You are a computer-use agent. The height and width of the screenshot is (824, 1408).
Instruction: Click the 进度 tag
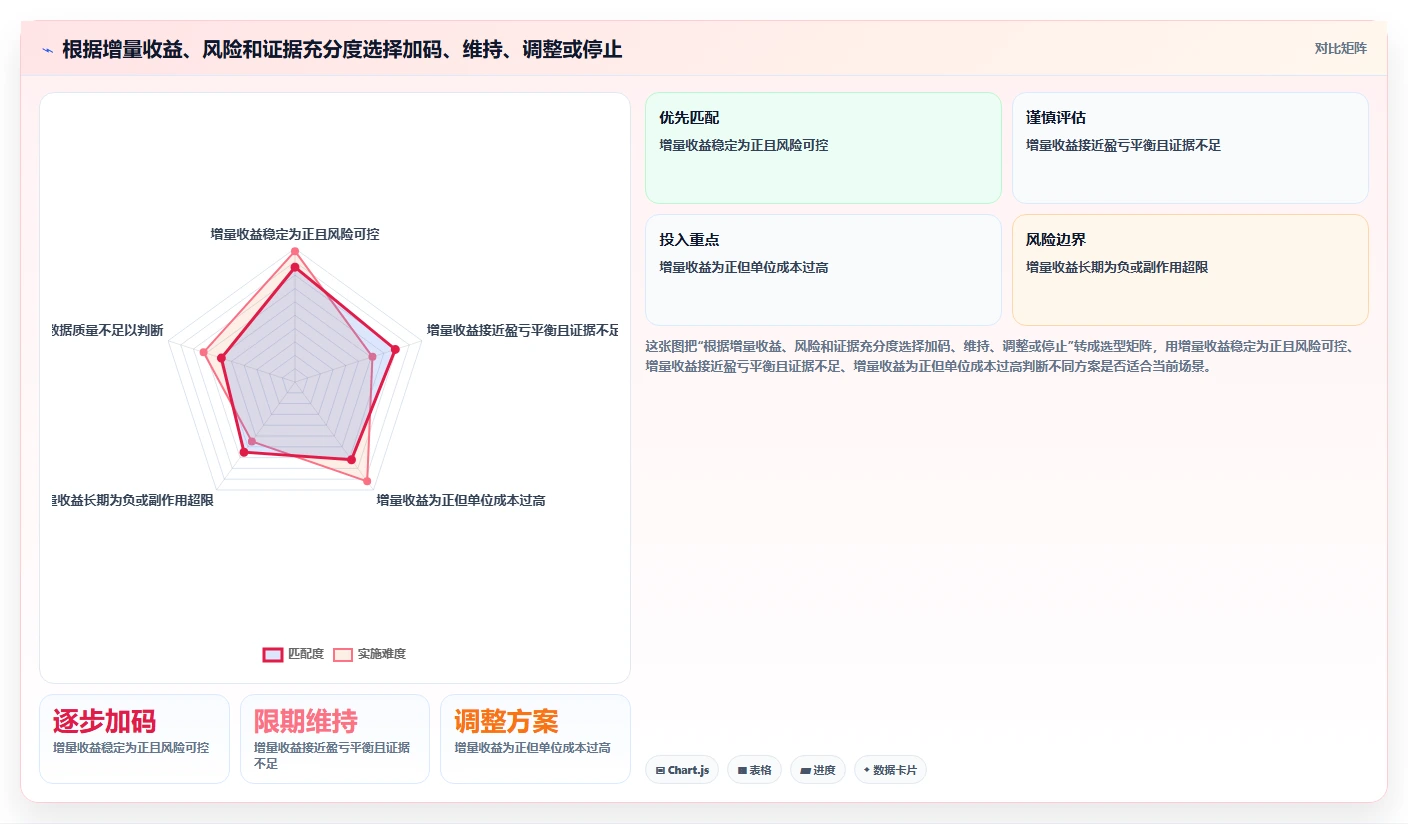point(817,770)
